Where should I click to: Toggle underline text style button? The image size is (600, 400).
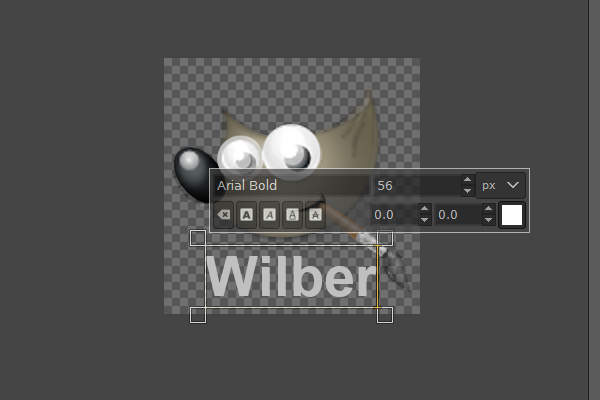point(292,215)
